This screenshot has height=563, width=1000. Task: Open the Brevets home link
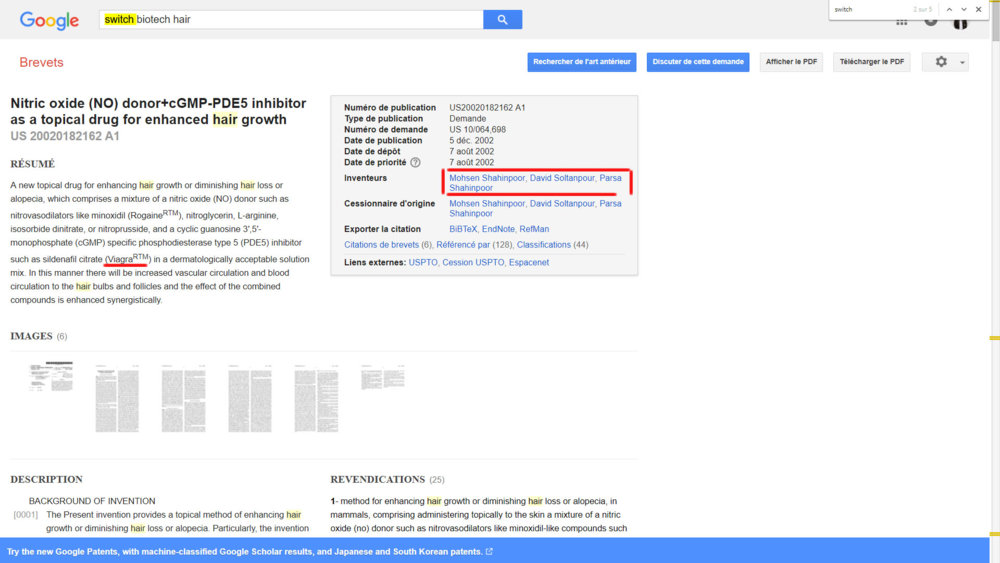[41, 62]
